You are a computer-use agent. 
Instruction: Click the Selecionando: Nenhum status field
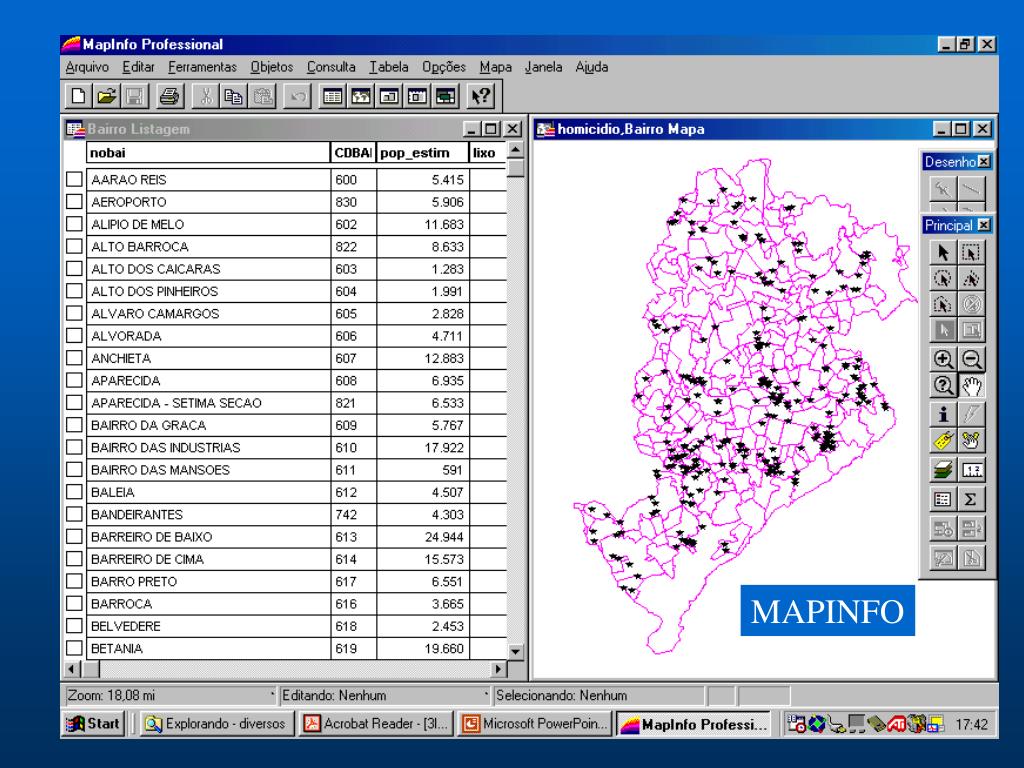click(x=599, y=696)
